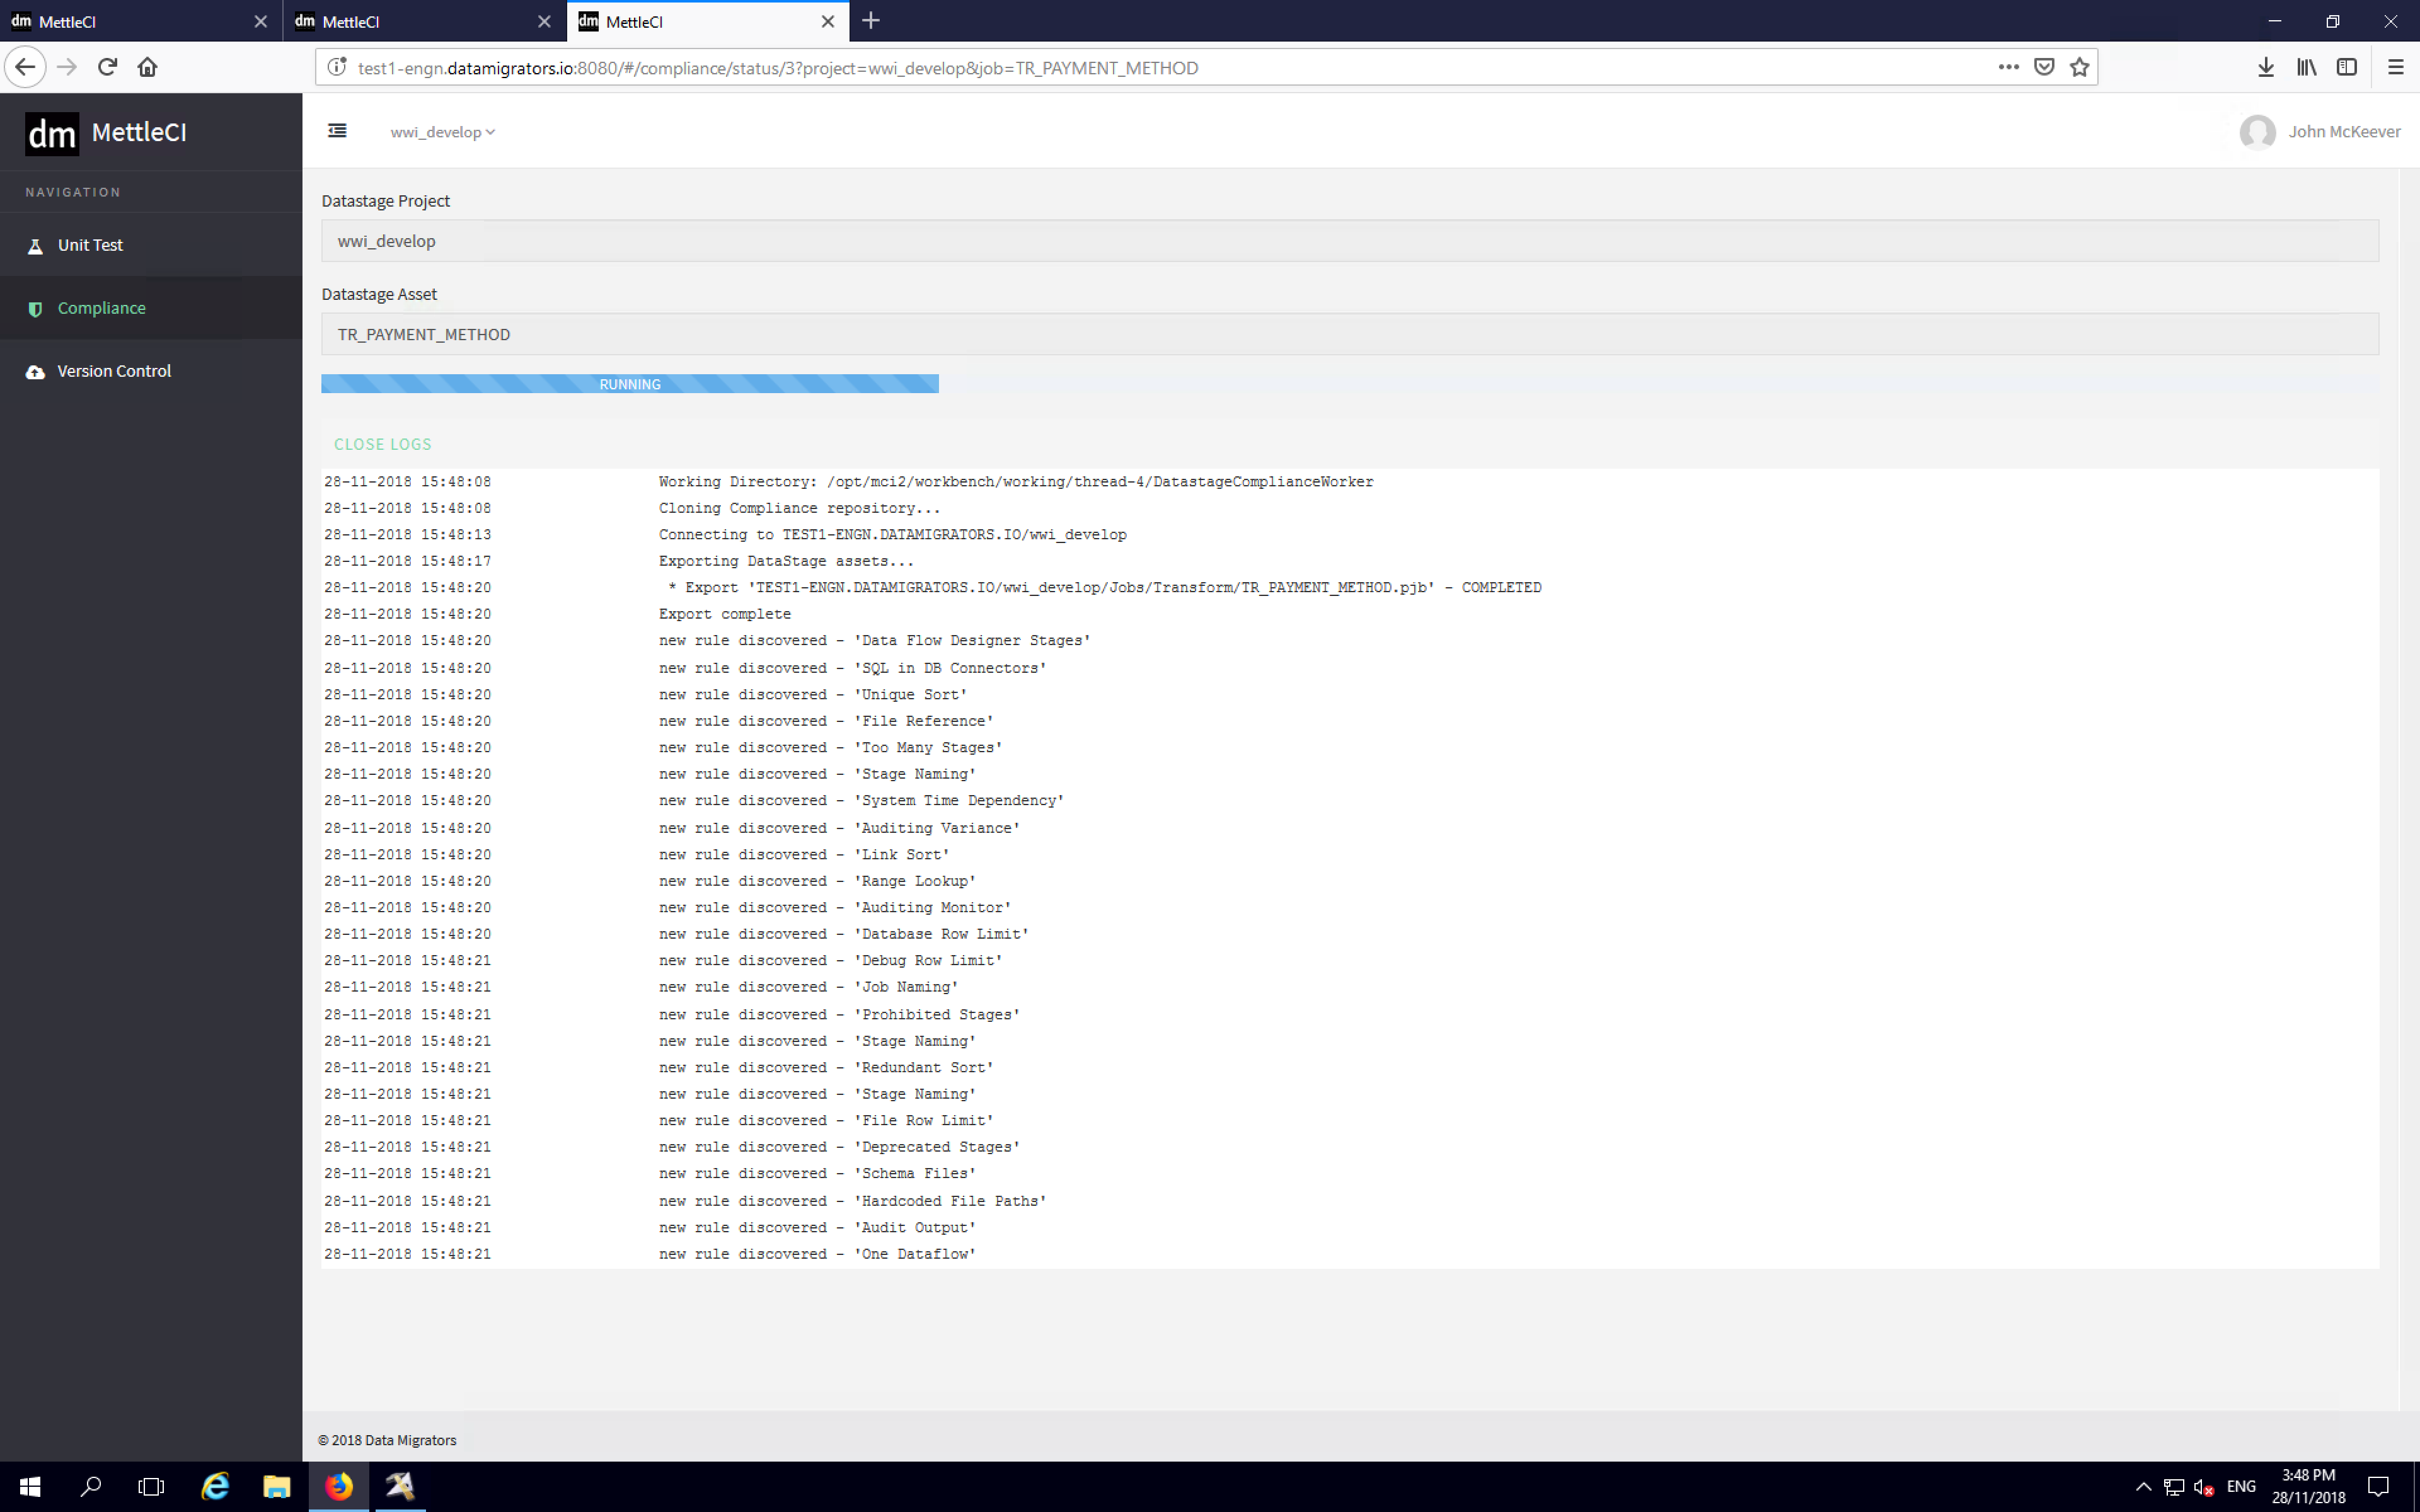Go to the browser home page
2420x1512 pixels.
[x=148, y=67]
